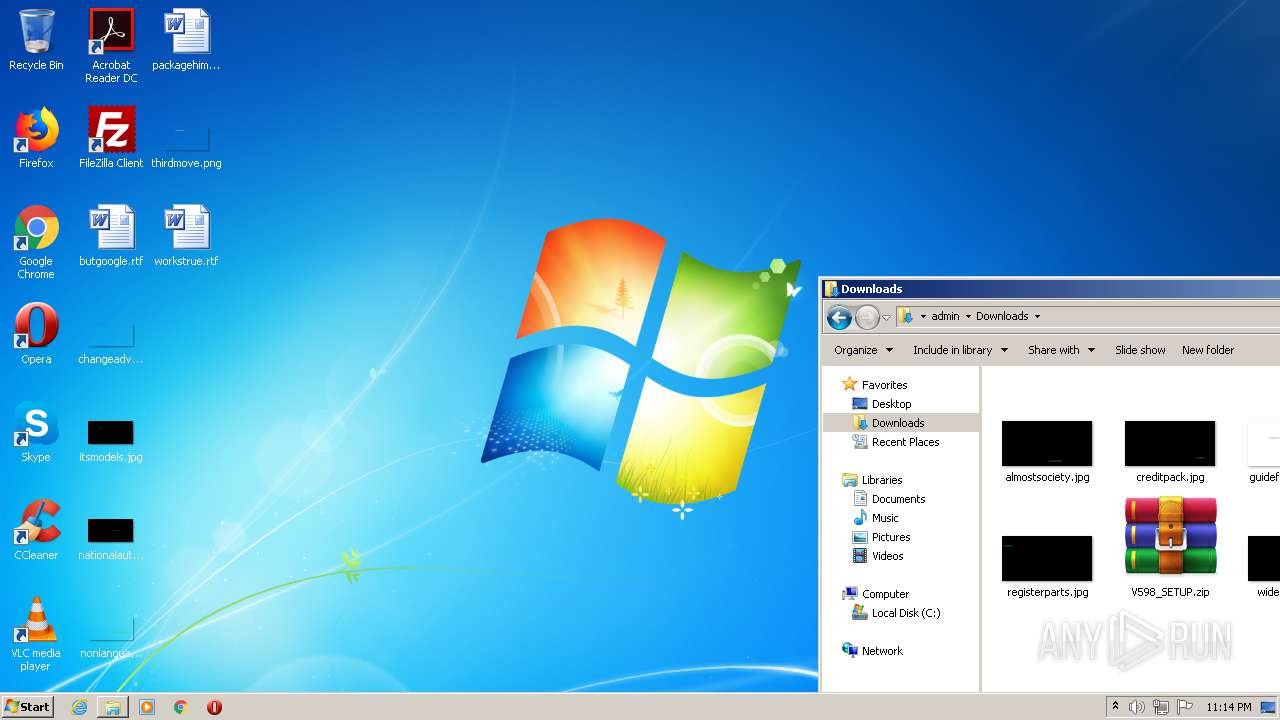
Task: Click admin in the address breadcrumb
Action: click(x=945, y=316)
